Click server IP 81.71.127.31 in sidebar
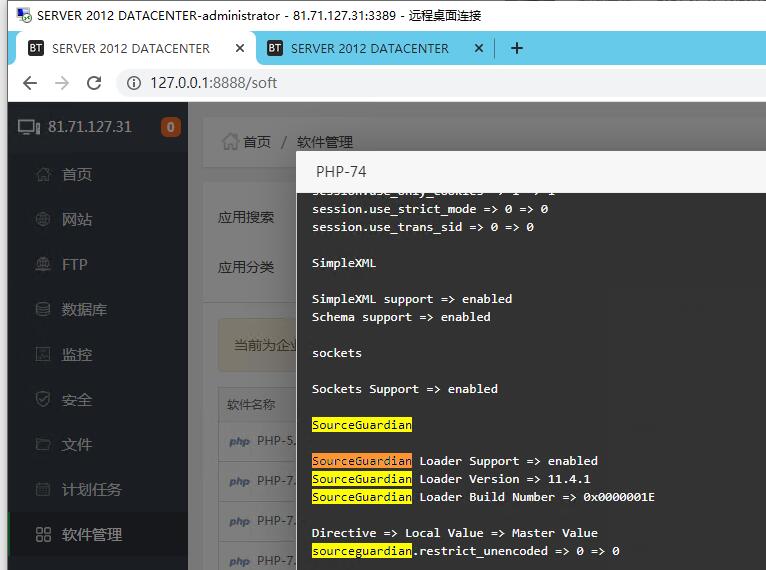The height and width of the screenshot is (570, 766). click(x=89, y=127)
